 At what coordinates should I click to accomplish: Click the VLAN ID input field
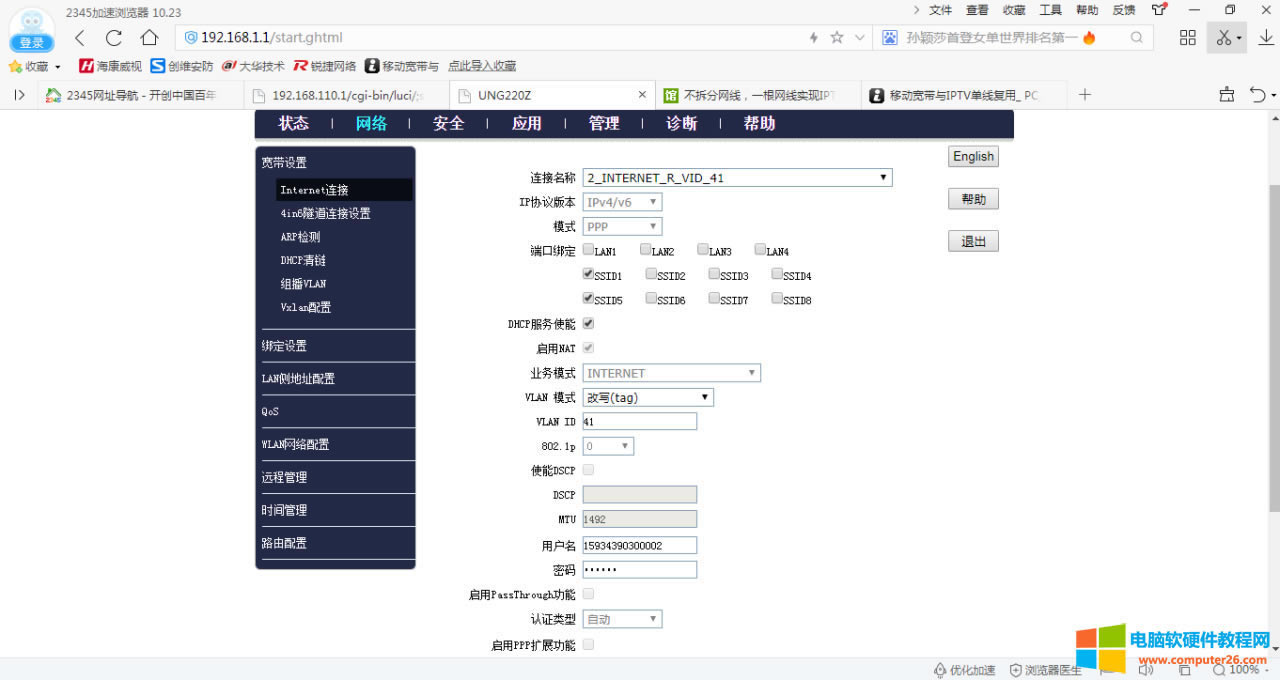click(x=639, y=422)
